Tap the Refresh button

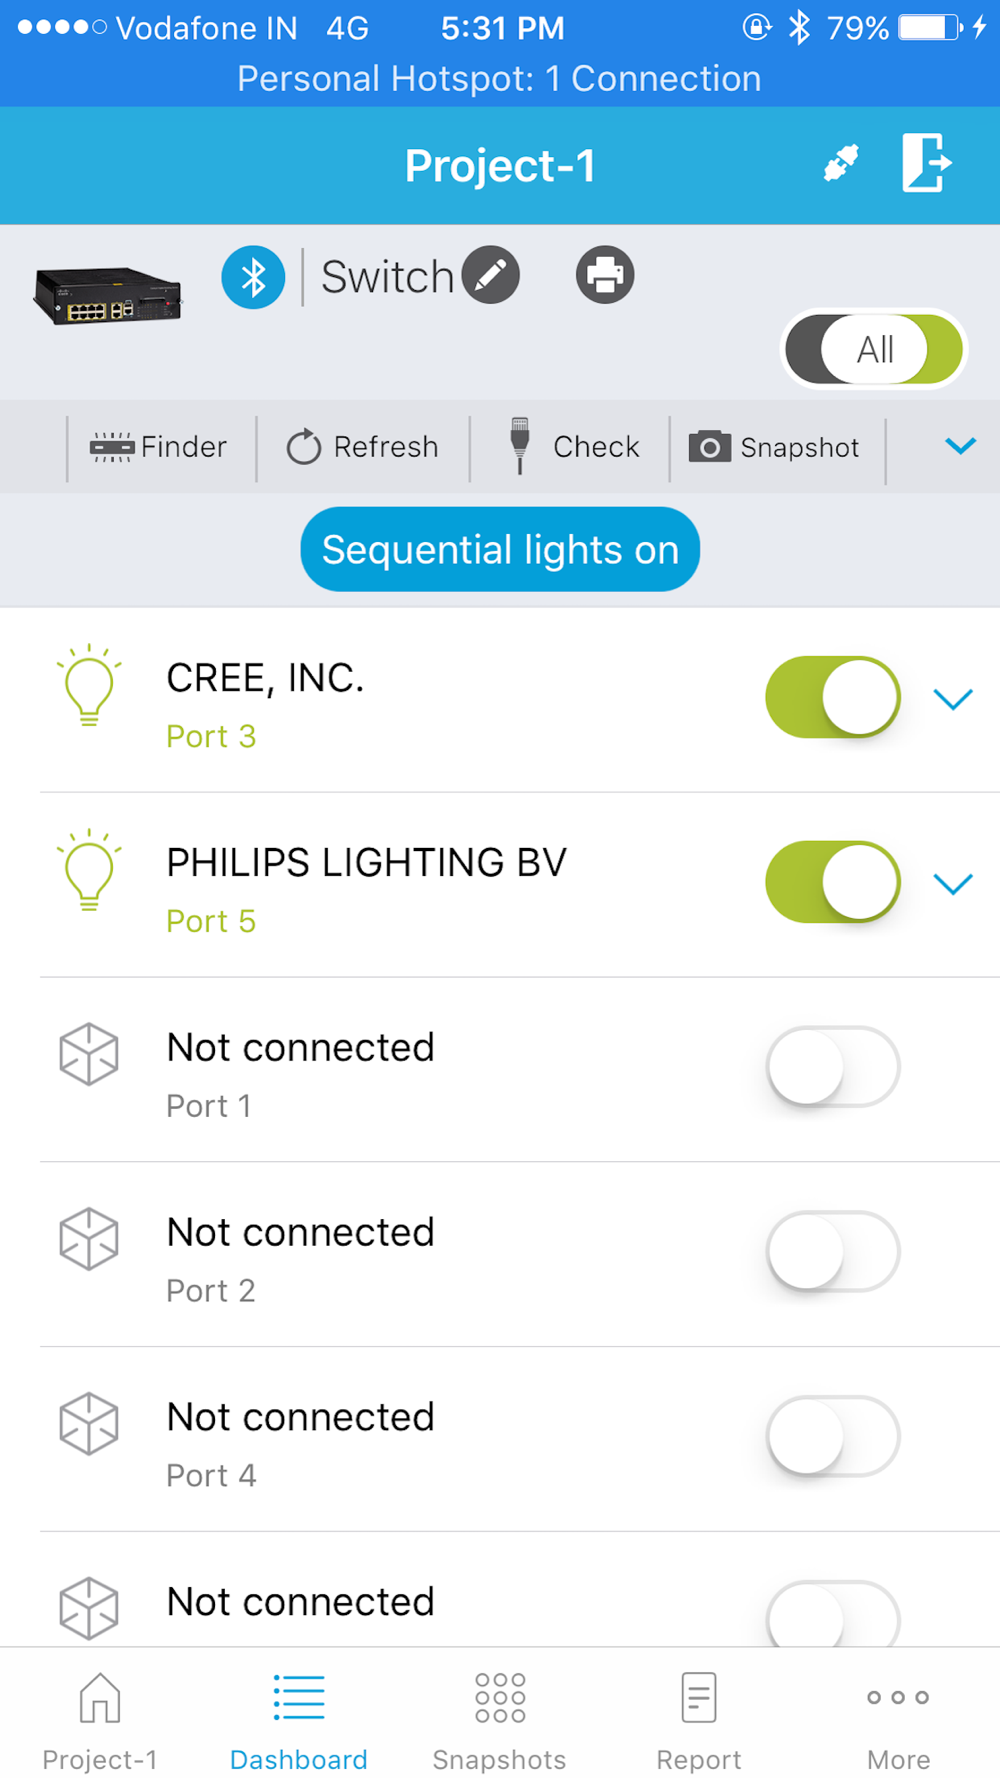click(x=363, y=447)
